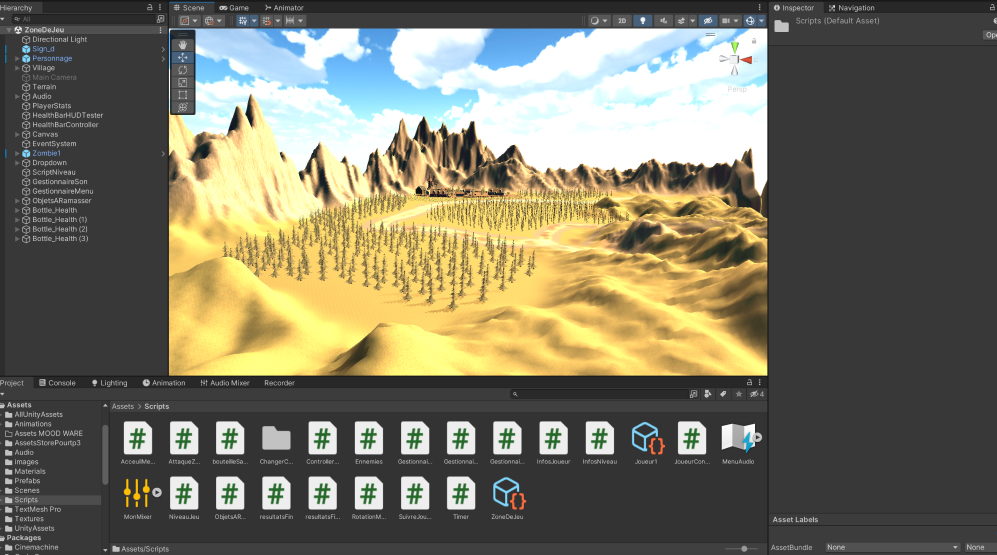
Task: Click the Project panel search field
Action: click(600, 394)
